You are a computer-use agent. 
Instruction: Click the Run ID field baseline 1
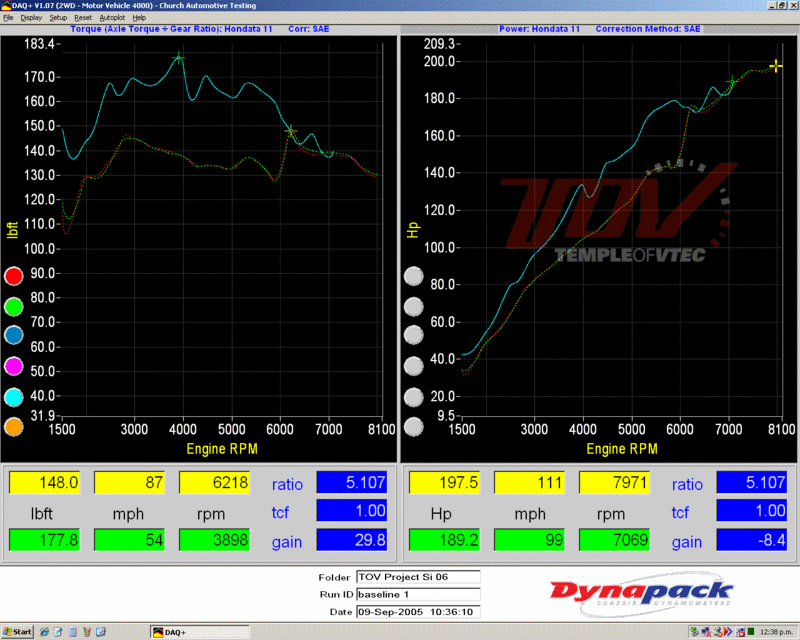(x=418, y=595)
